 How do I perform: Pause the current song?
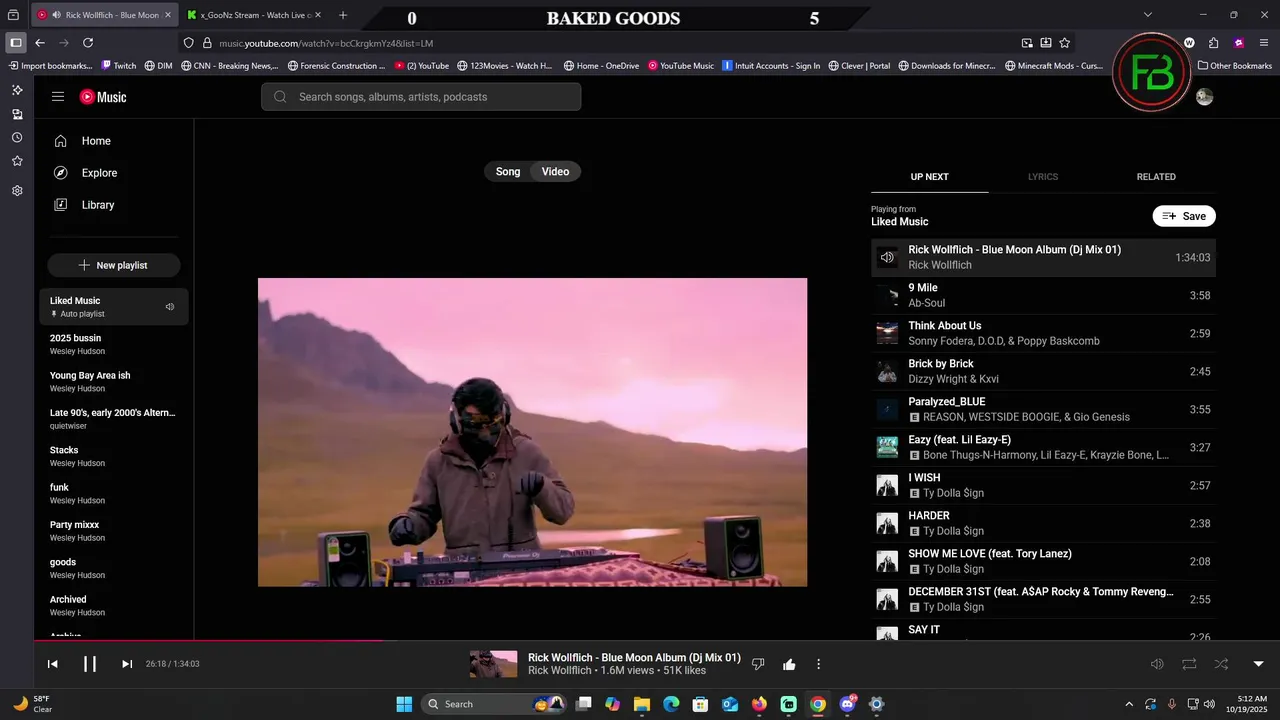pos(90,664)
